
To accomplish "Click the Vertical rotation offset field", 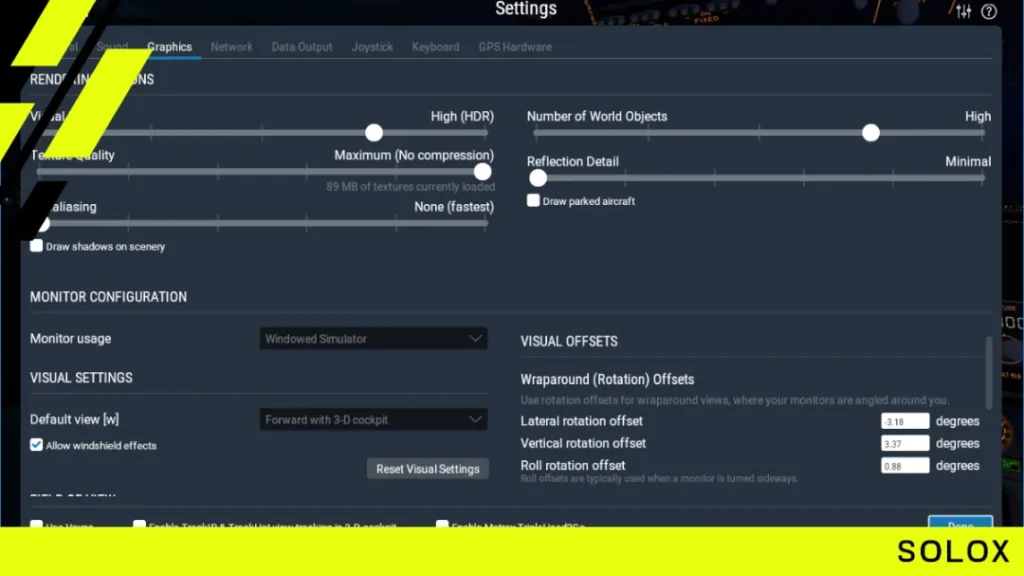I will click(x=904, y=443).
